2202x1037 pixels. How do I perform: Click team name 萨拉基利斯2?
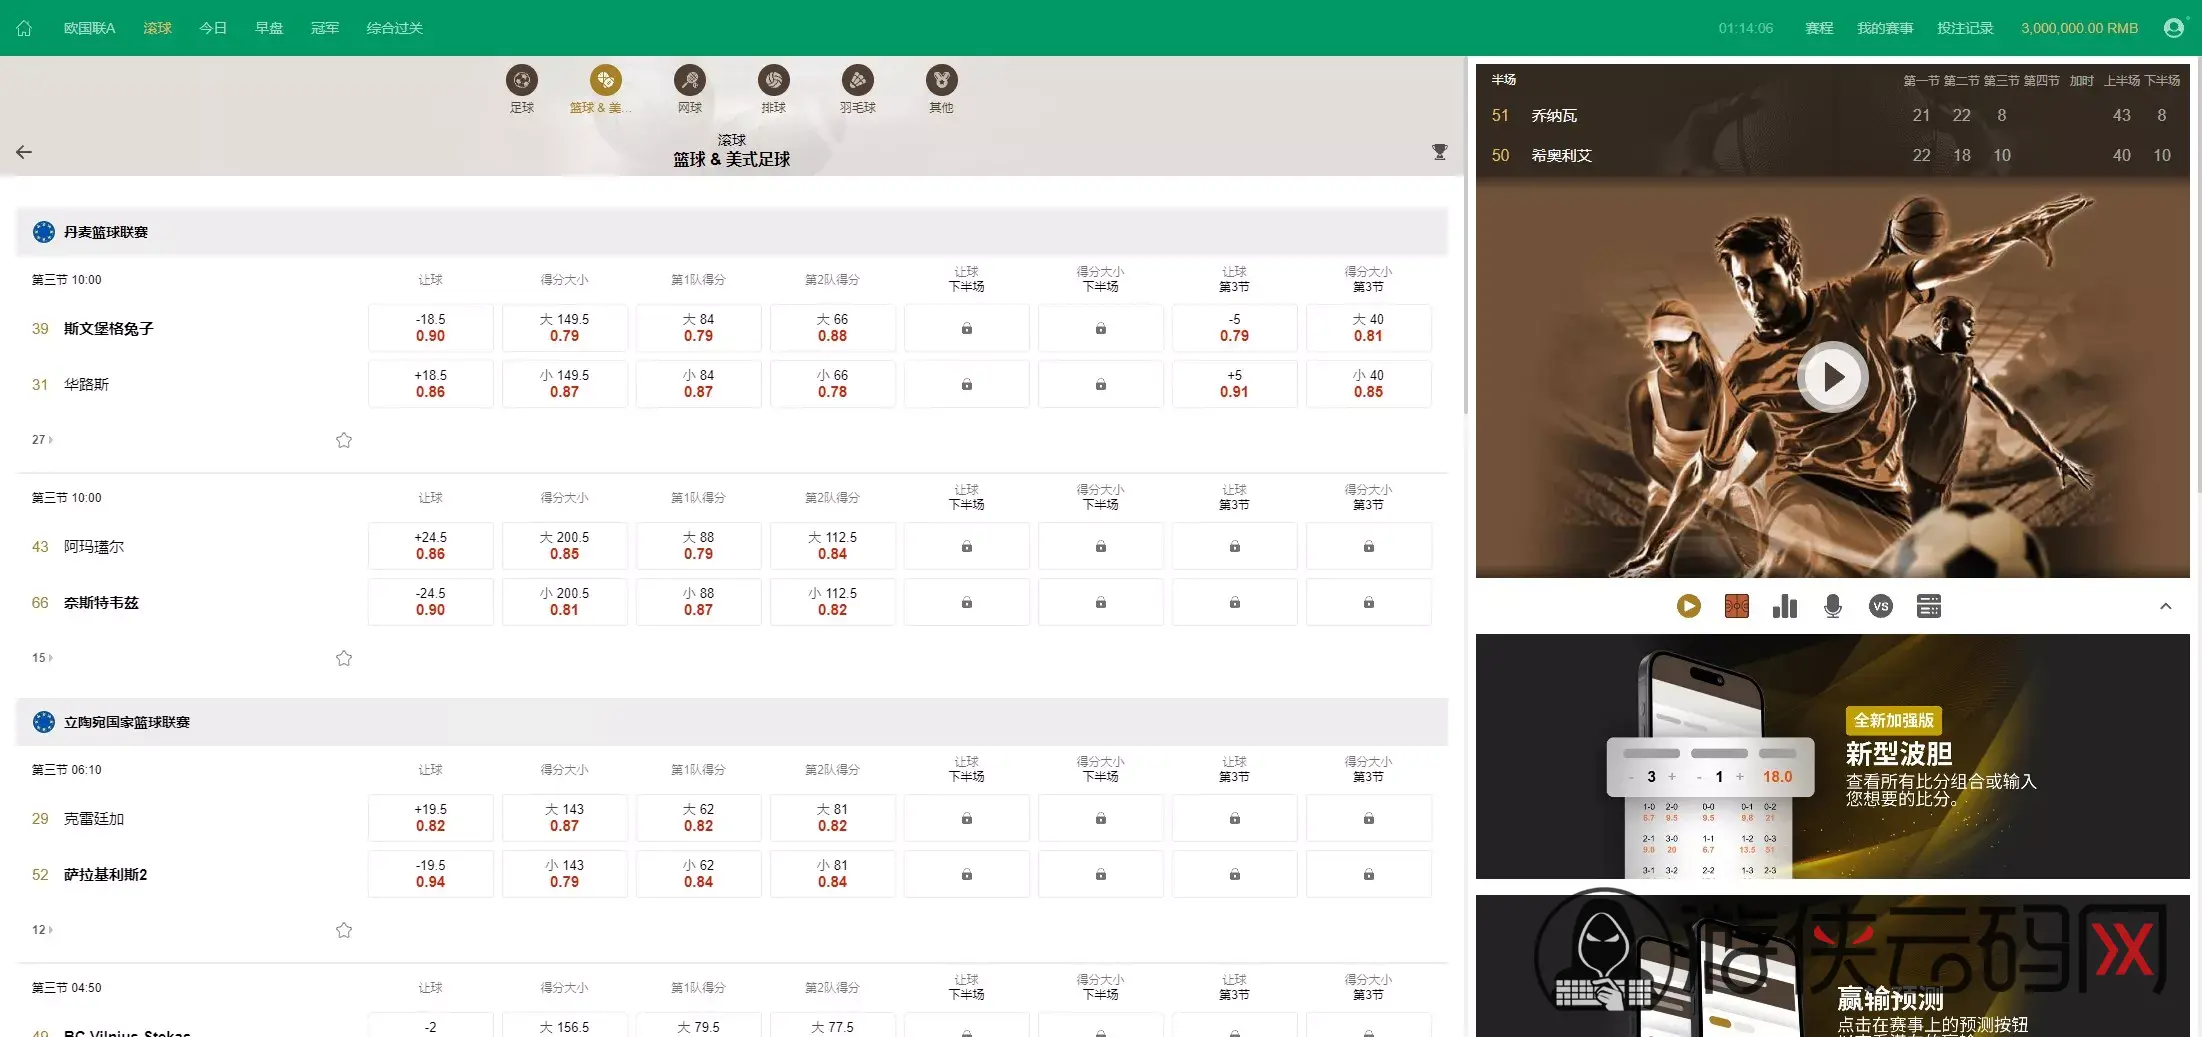106,875
